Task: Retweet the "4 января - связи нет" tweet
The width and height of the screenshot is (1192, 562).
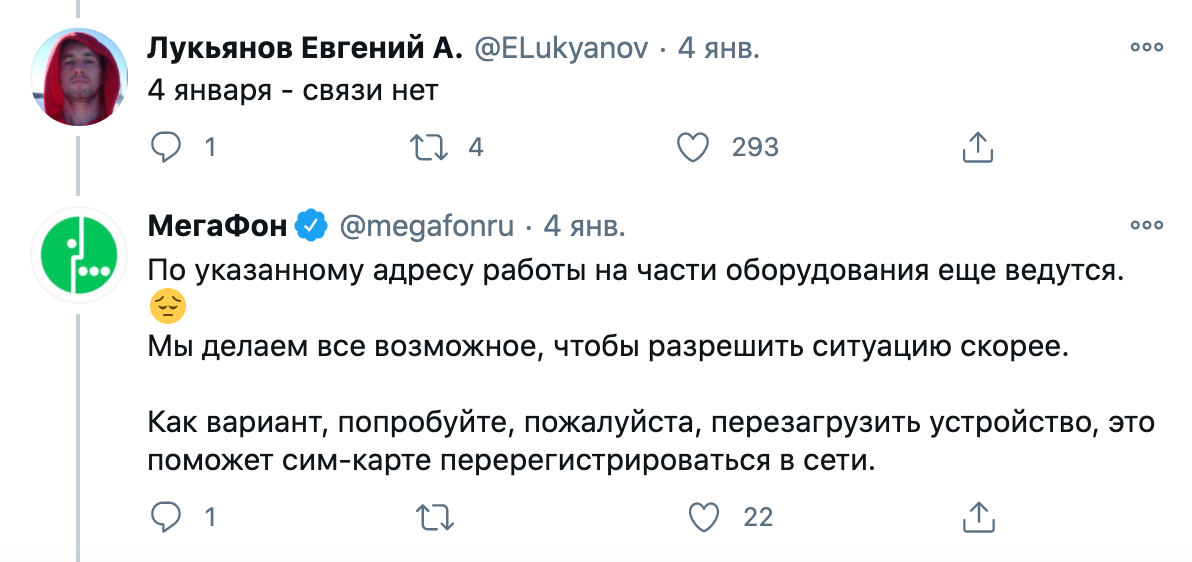Action: [x=428, y=148]
